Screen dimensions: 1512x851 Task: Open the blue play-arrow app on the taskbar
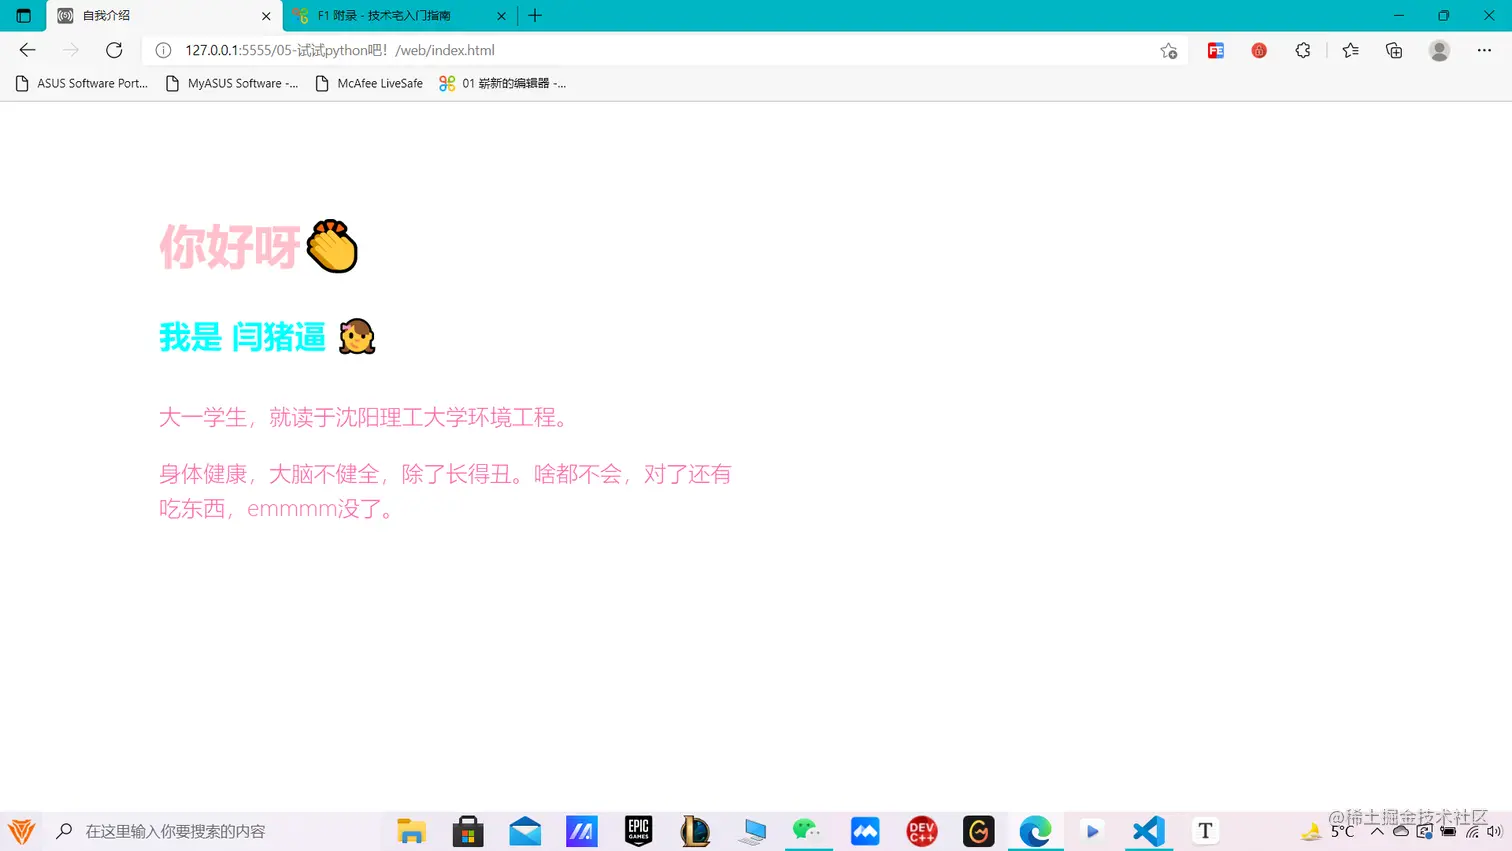(x=1092, y=831)
